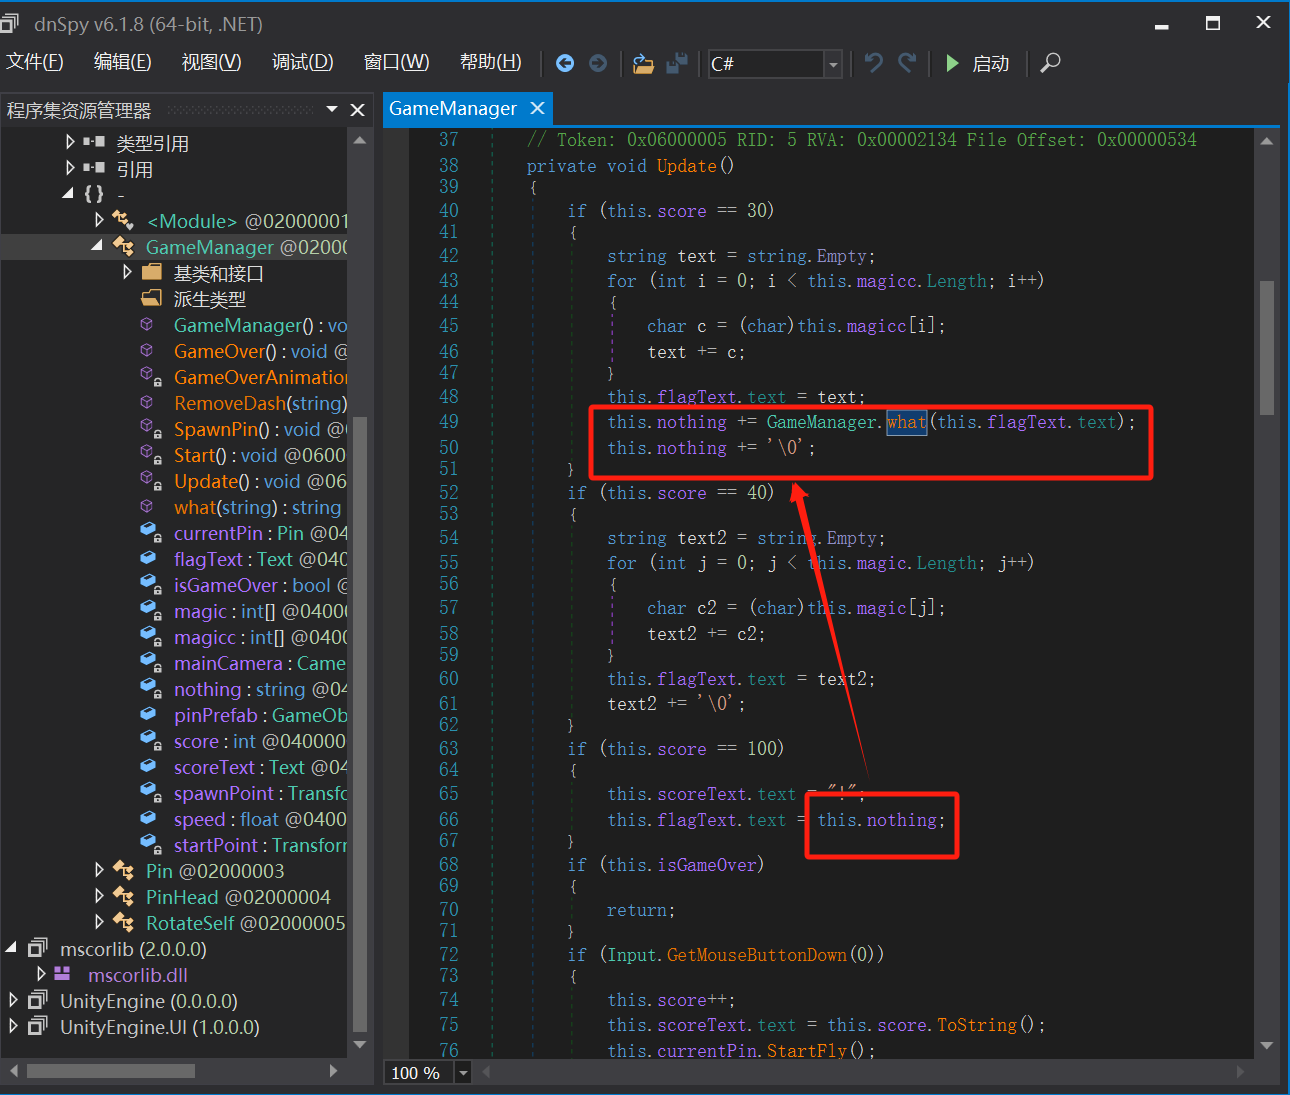
Task: Click the redo icon in toolbar
Action: tap(907, 63)
